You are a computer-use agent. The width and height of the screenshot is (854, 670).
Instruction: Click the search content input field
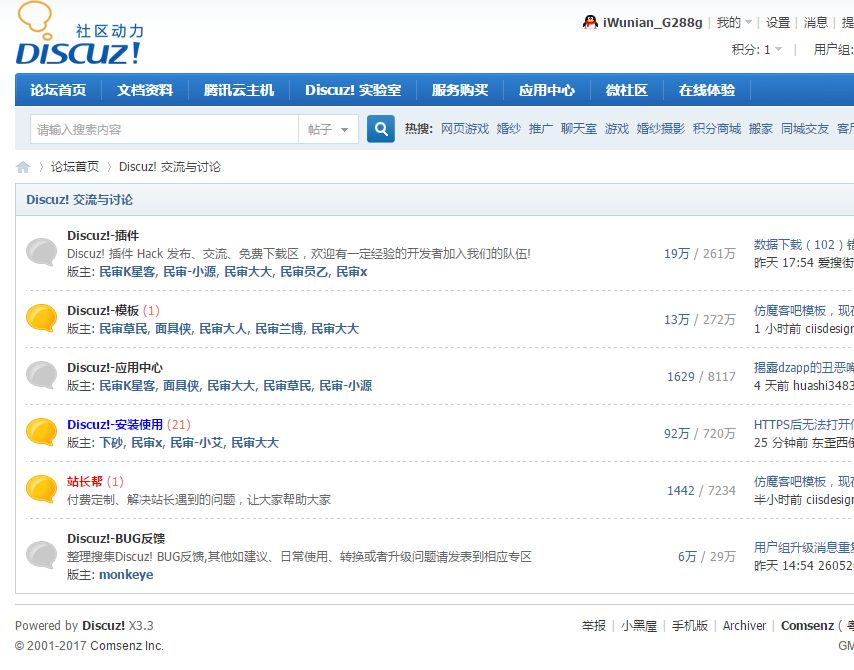coord(164,129)
